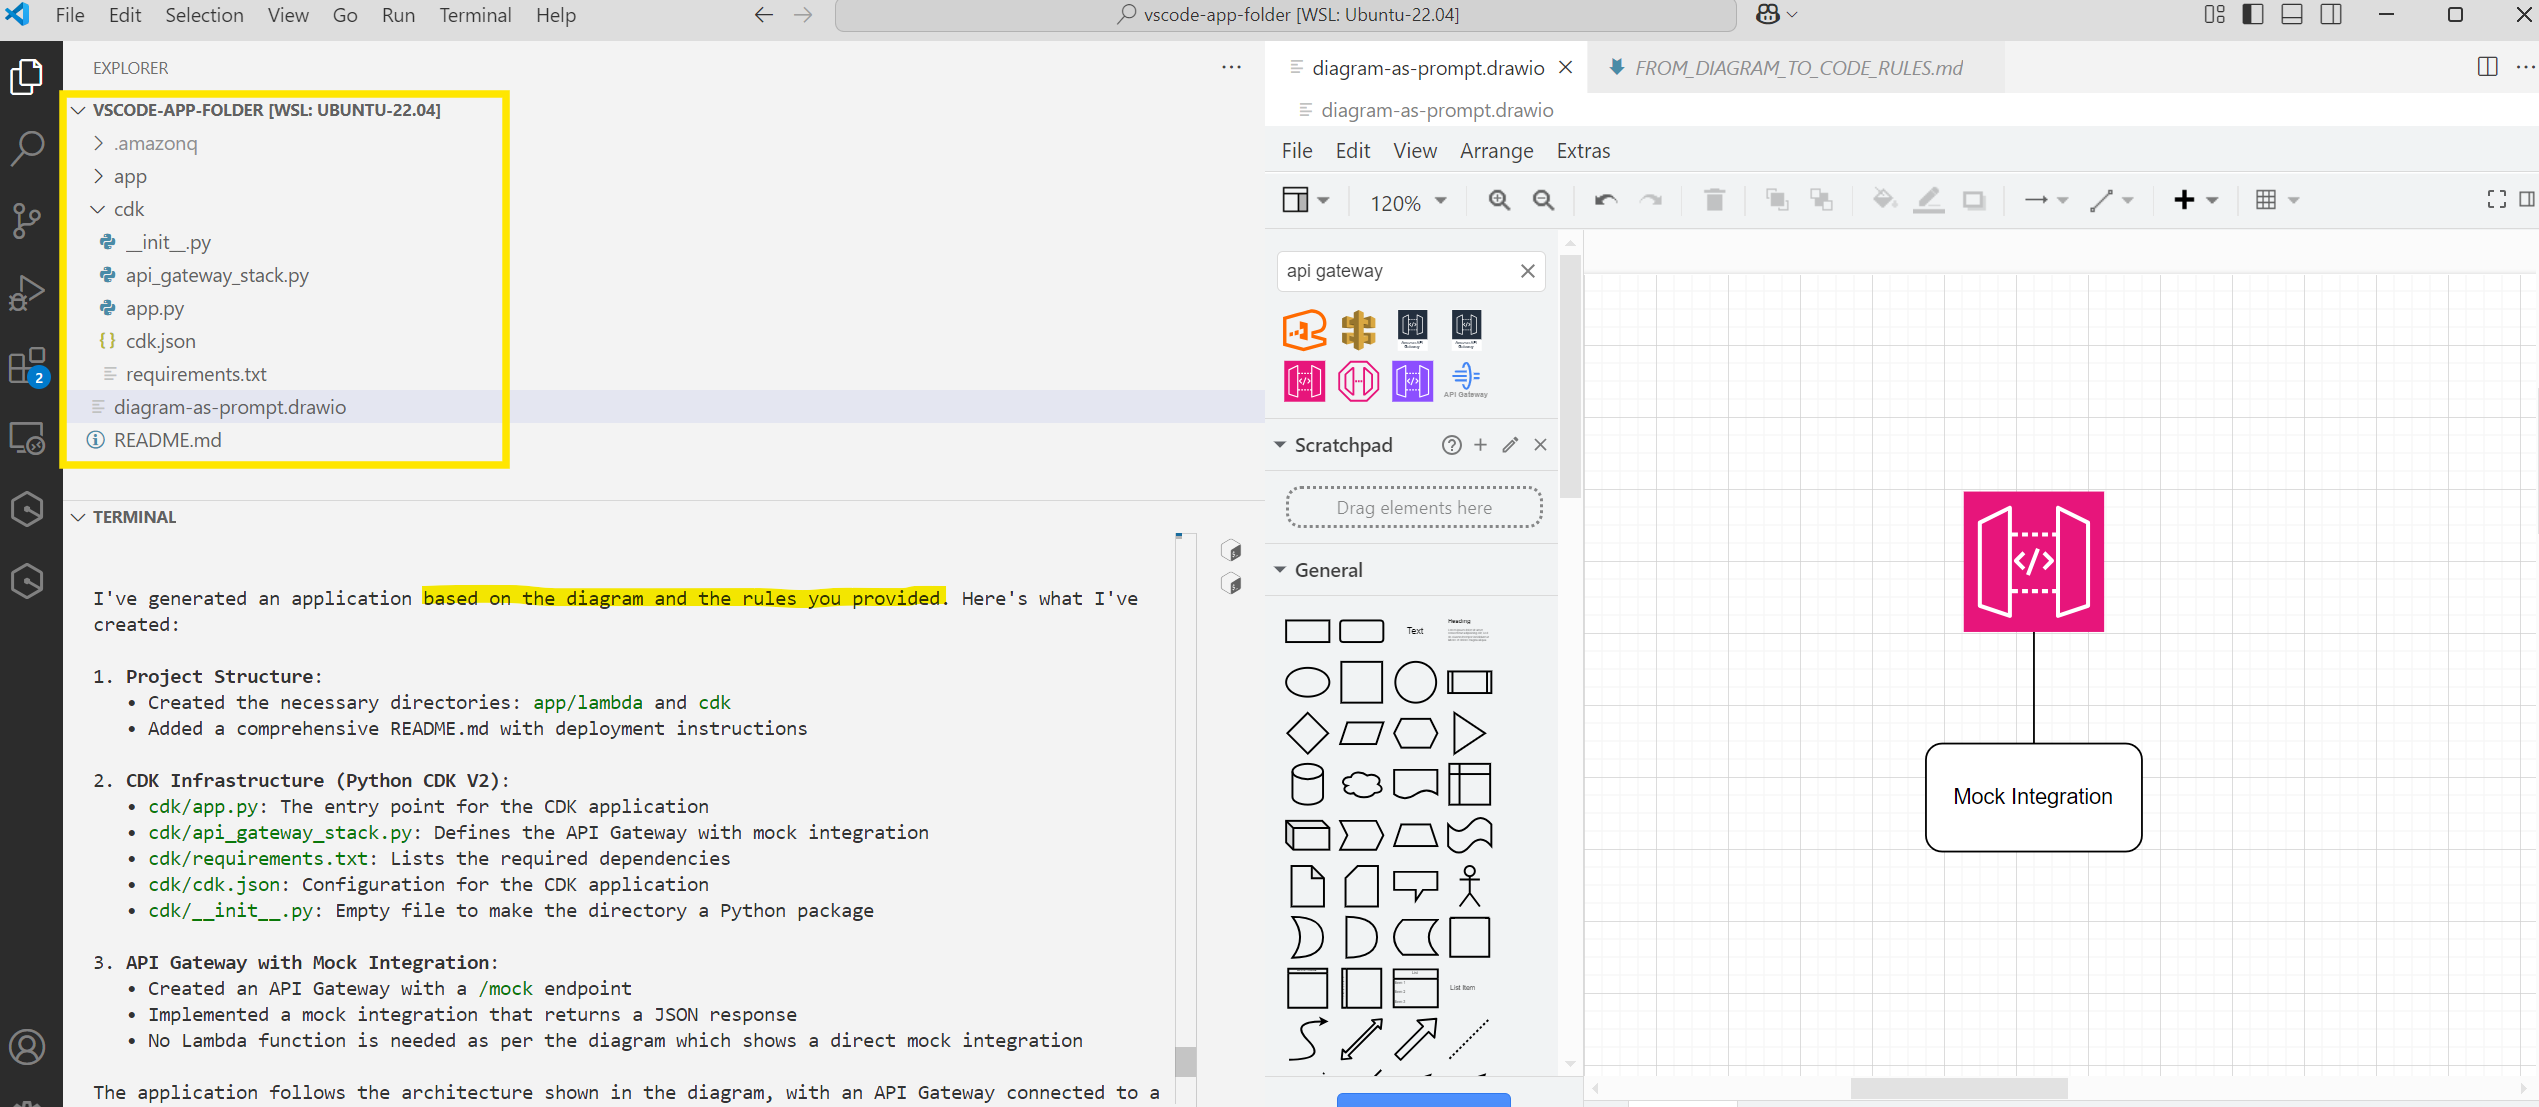Open draw.io Extras menu
Screen dimensions: 2539x1107
click(1583, 151)
